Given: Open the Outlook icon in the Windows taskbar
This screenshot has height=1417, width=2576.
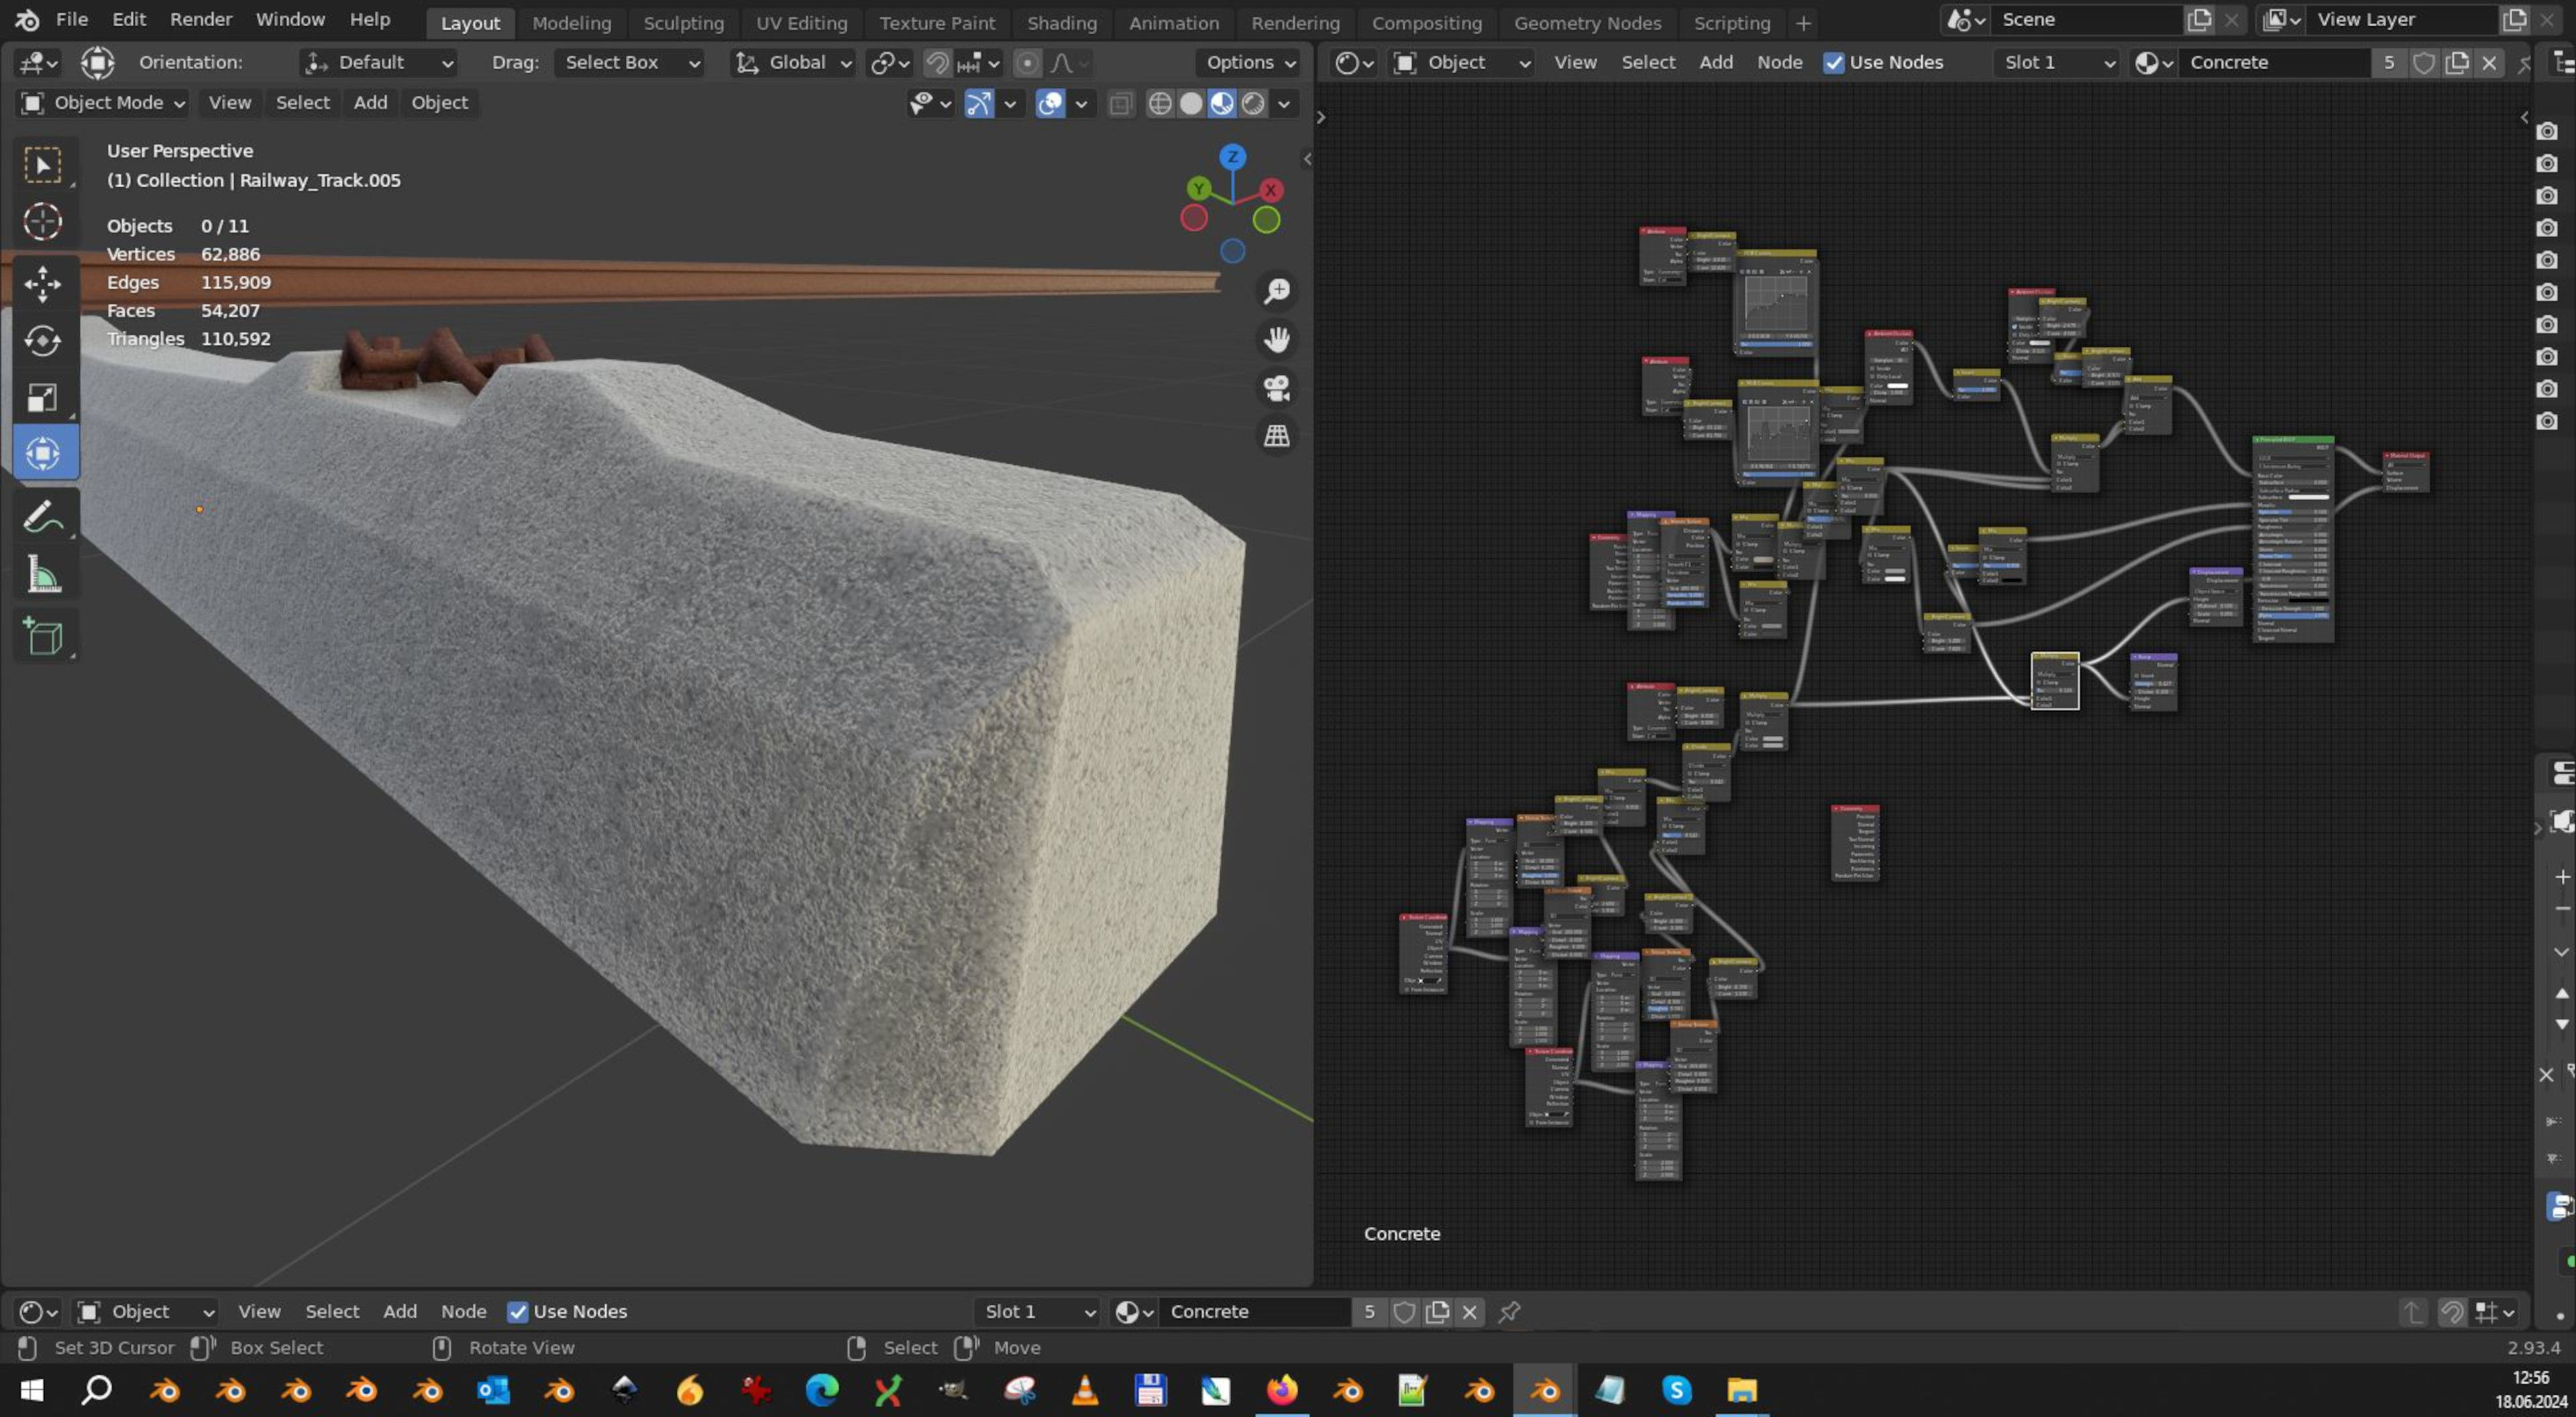Looking at the screenshot, I should pyautogui.click(x=493, y=1390).
